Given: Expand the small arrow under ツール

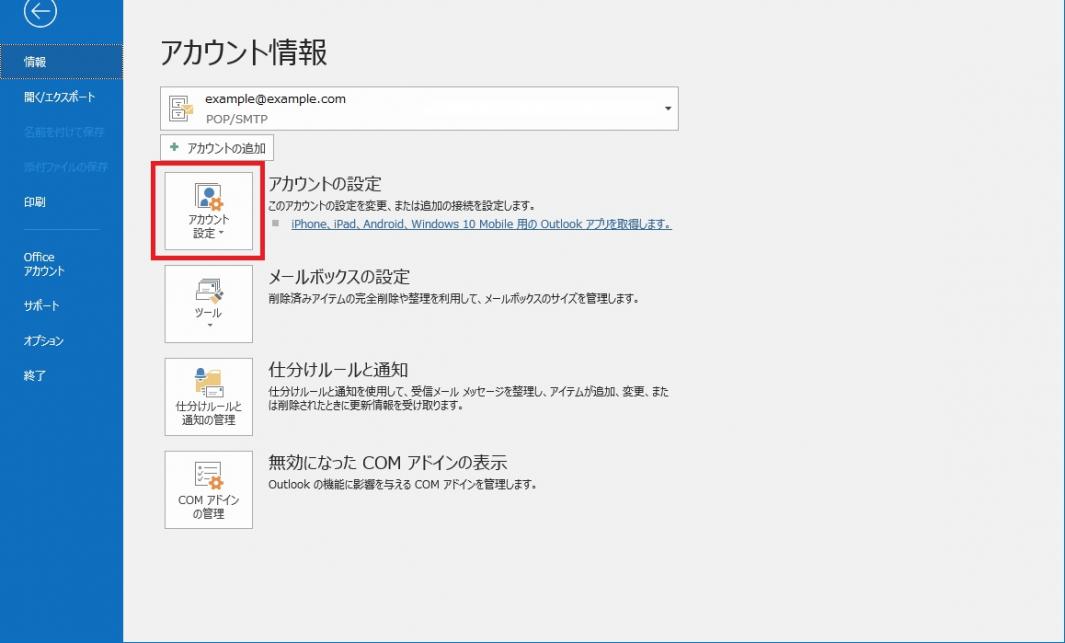Looking at the screenshot, I should pyautogui.click(x=209, y=325).
